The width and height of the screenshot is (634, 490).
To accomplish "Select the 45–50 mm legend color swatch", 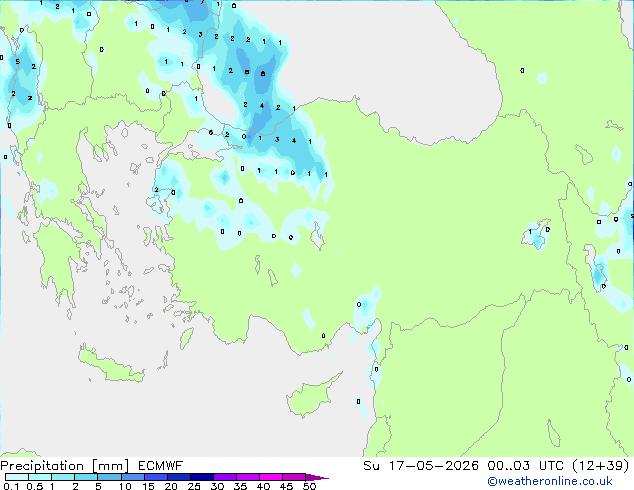I will coord(294,477).
